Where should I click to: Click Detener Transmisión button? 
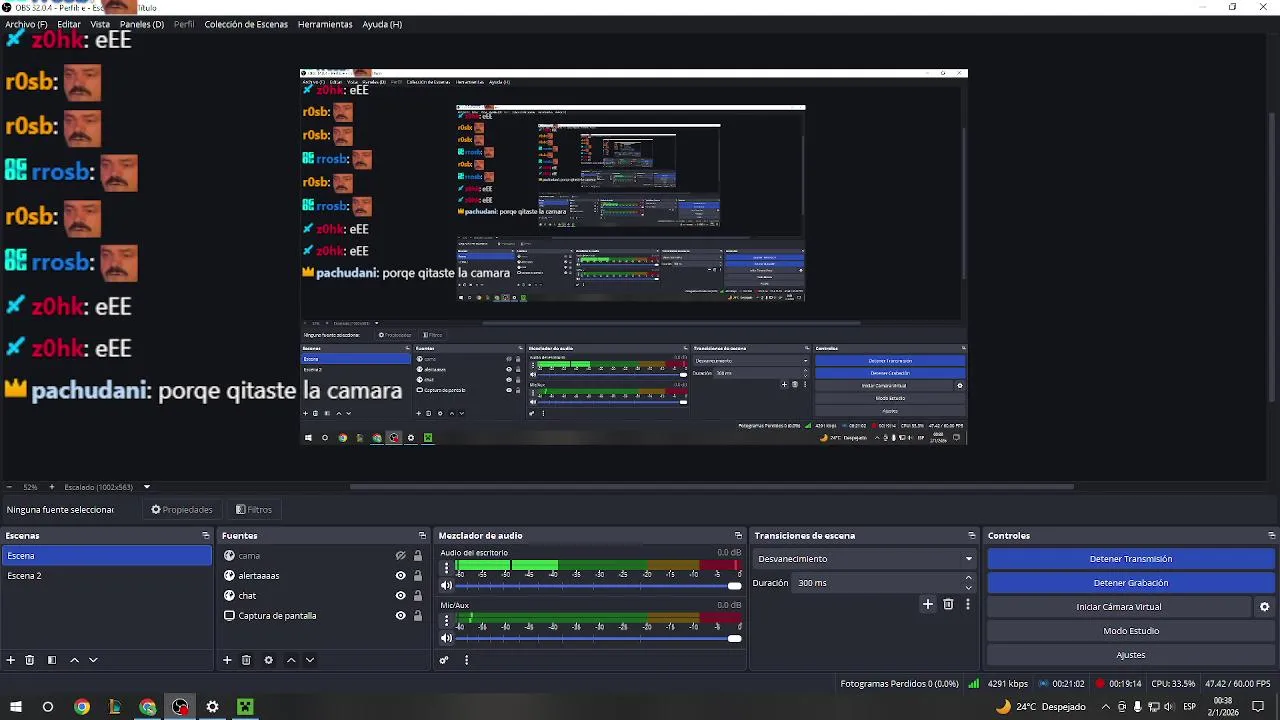pyautogui.click(x=1131, y=559)
